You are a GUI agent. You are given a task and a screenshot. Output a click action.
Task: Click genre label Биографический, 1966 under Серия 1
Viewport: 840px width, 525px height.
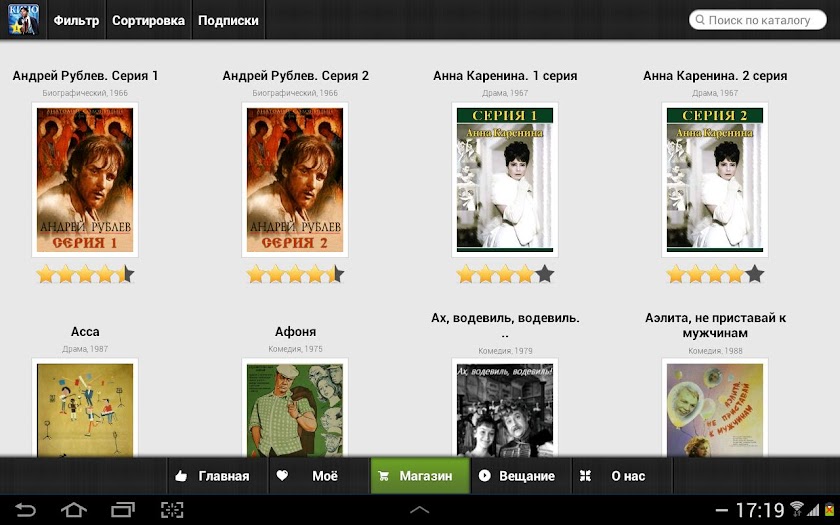point(85,93)
